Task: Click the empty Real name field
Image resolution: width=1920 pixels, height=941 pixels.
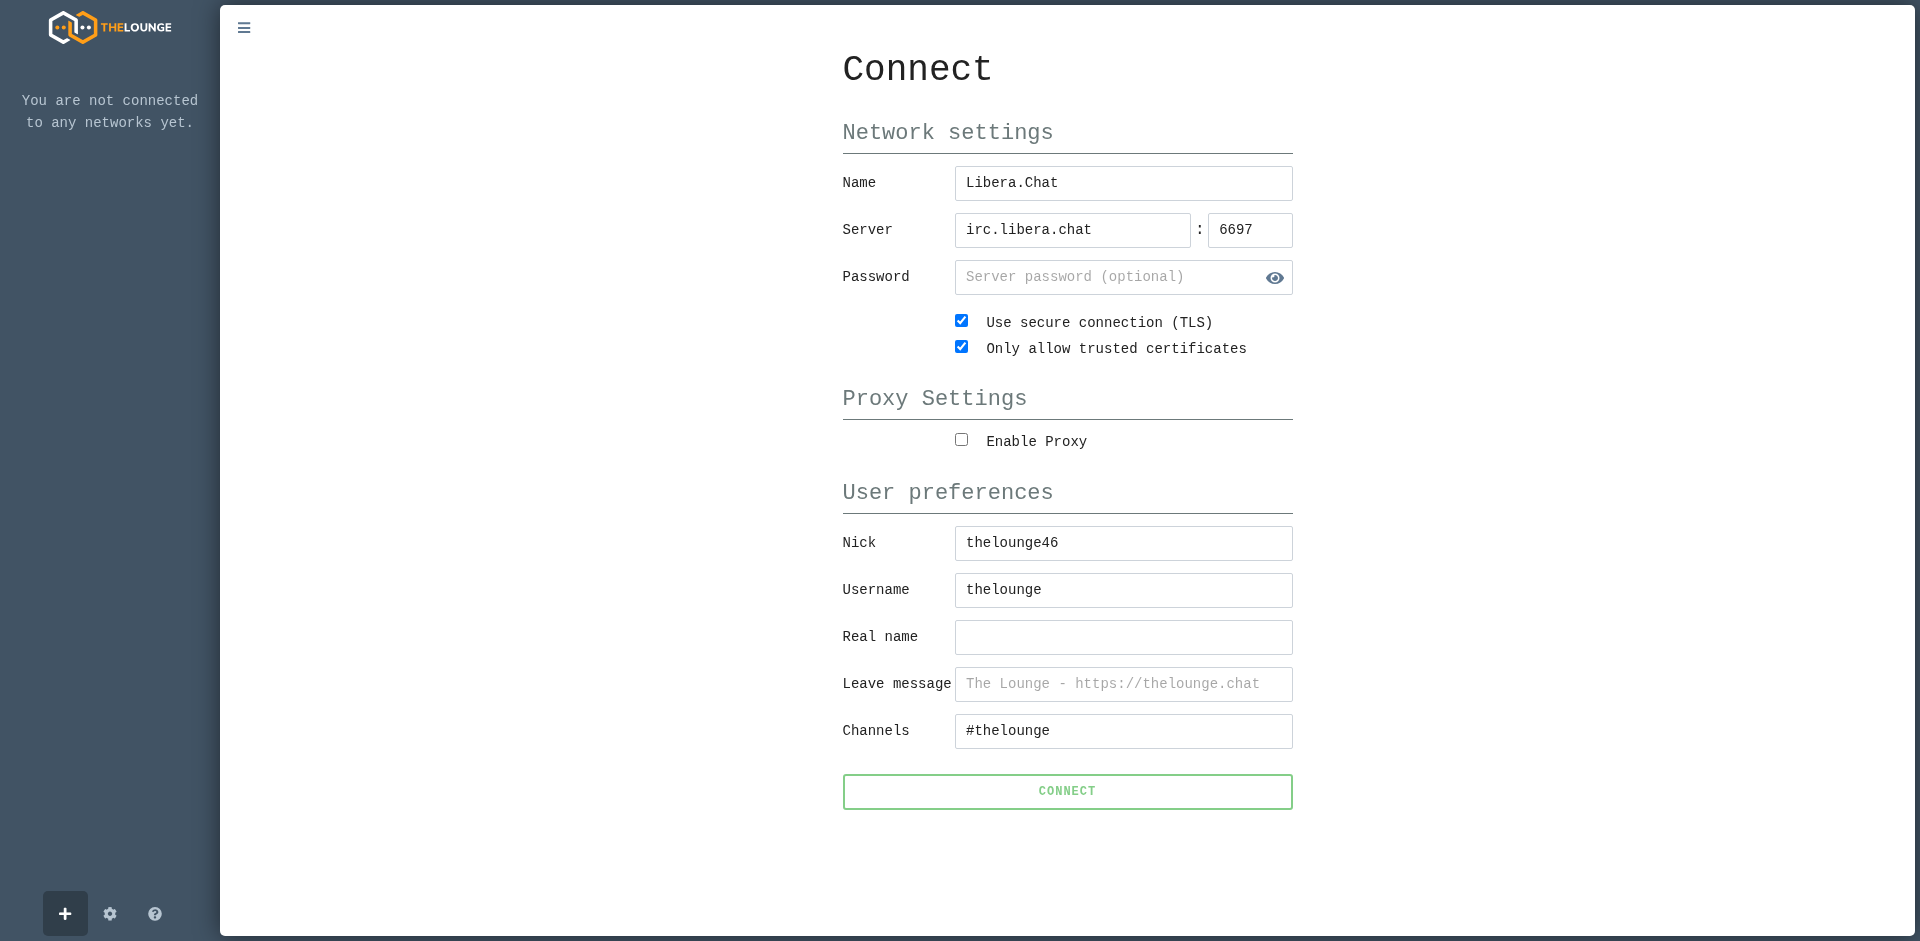Action: (1123, 637)
